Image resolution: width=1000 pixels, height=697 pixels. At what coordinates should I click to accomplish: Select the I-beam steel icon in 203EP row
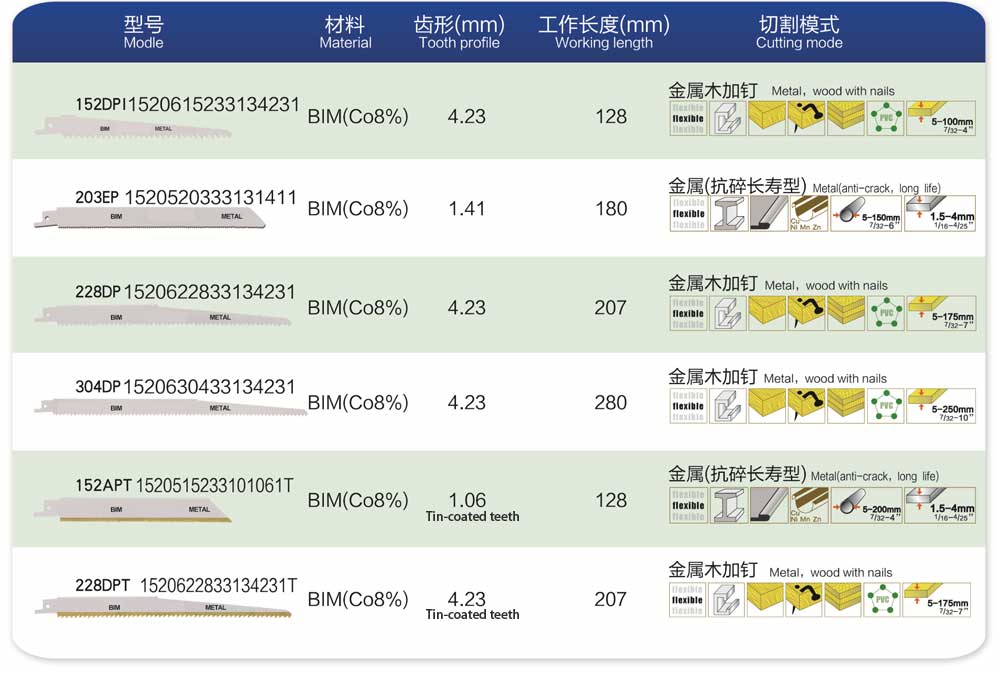(x=727, y=213)
